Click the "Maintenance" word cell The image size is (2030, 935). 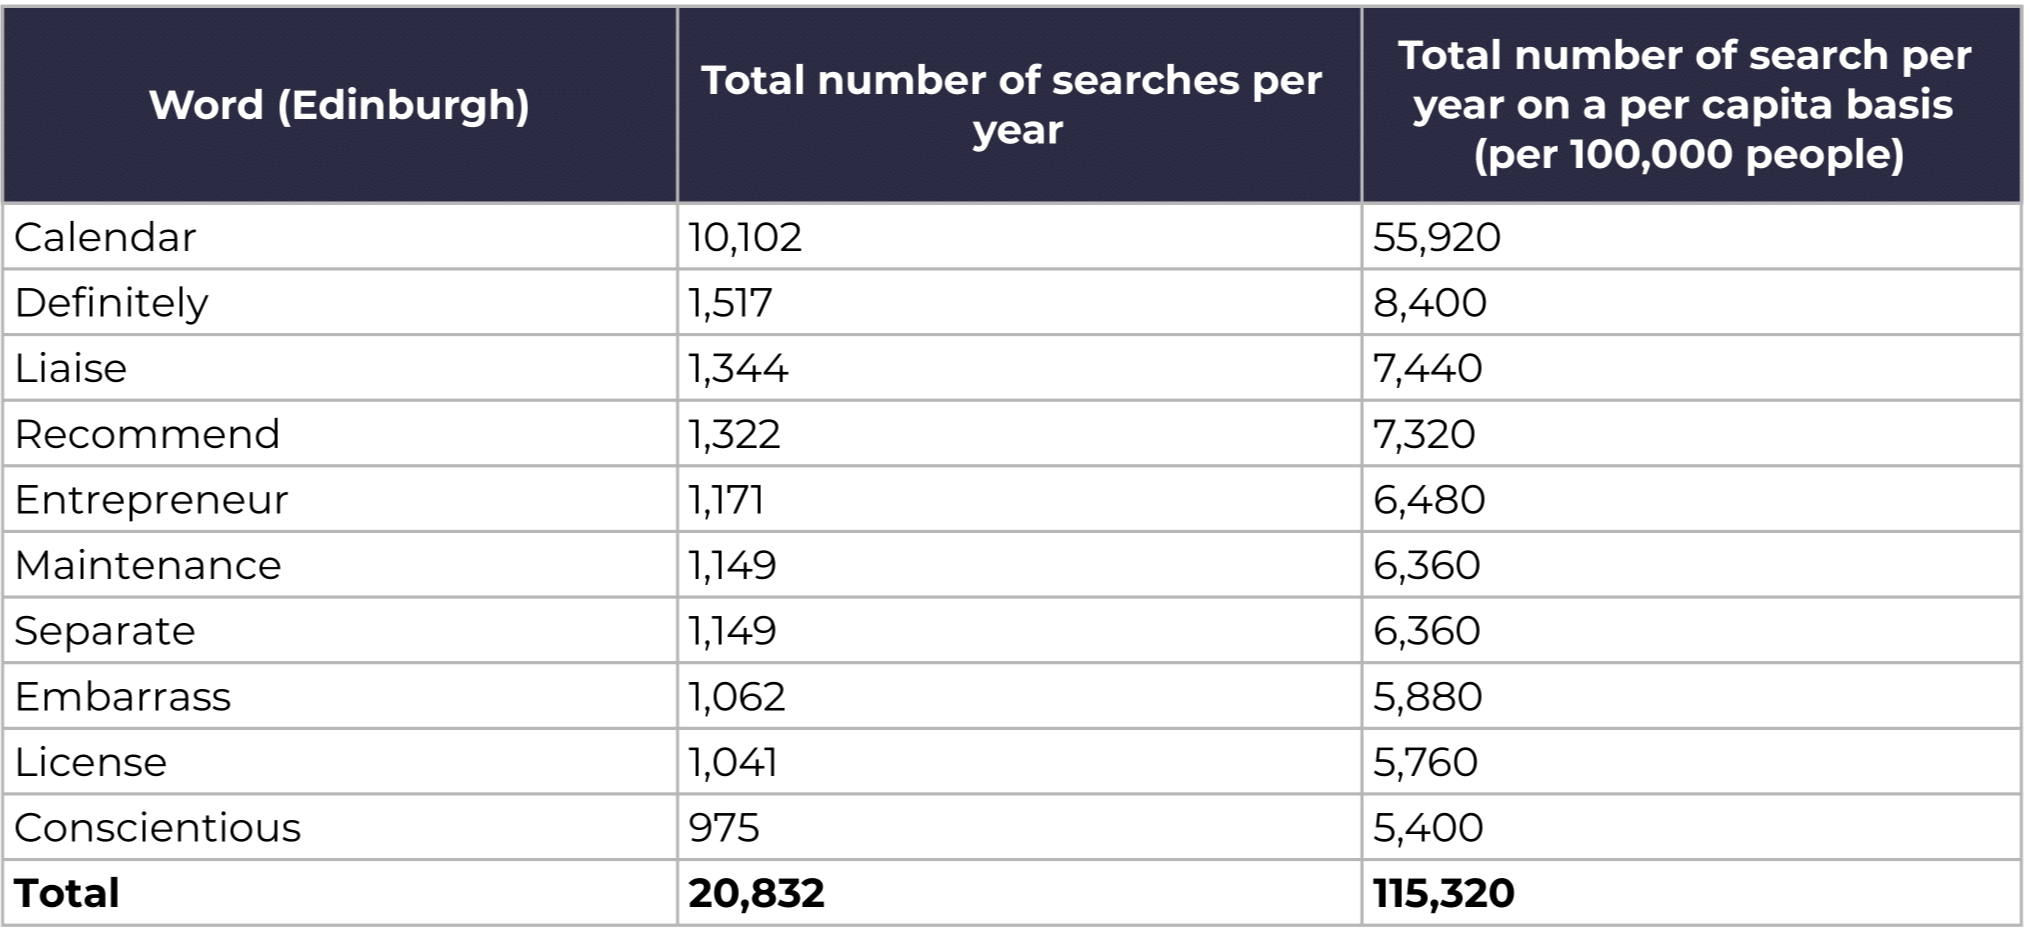coord(148,565)
